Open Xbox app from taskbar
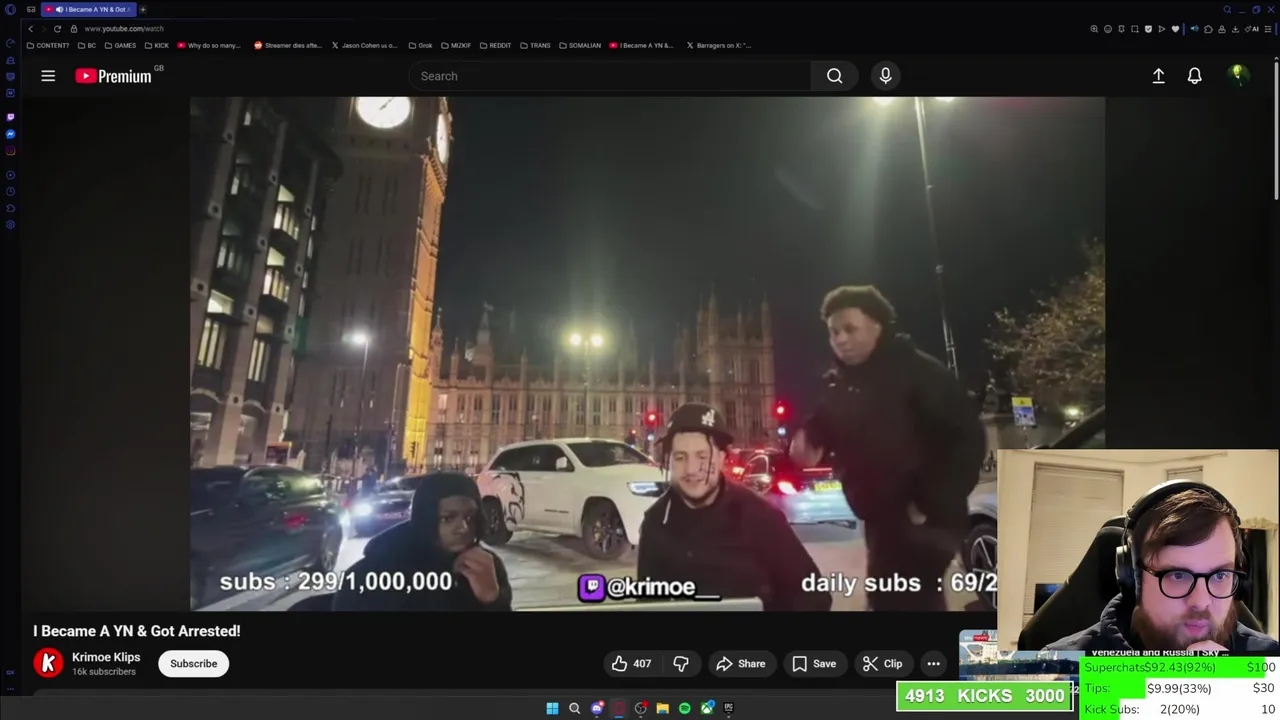The width and height of the screenshot is (1280, 720). click(x=707, y=708)
